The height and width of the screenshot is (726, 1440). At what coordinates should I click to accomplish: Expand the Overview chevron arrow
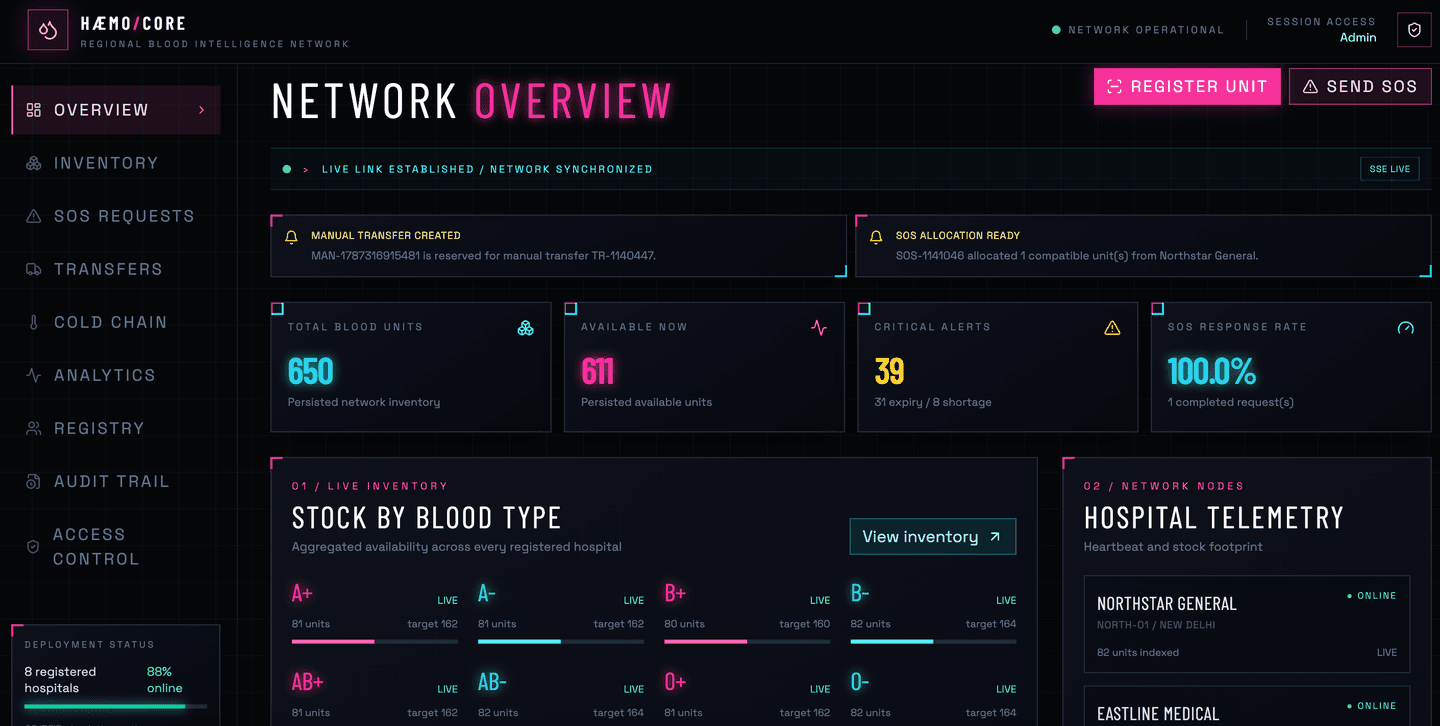click(x=202, y=110)
